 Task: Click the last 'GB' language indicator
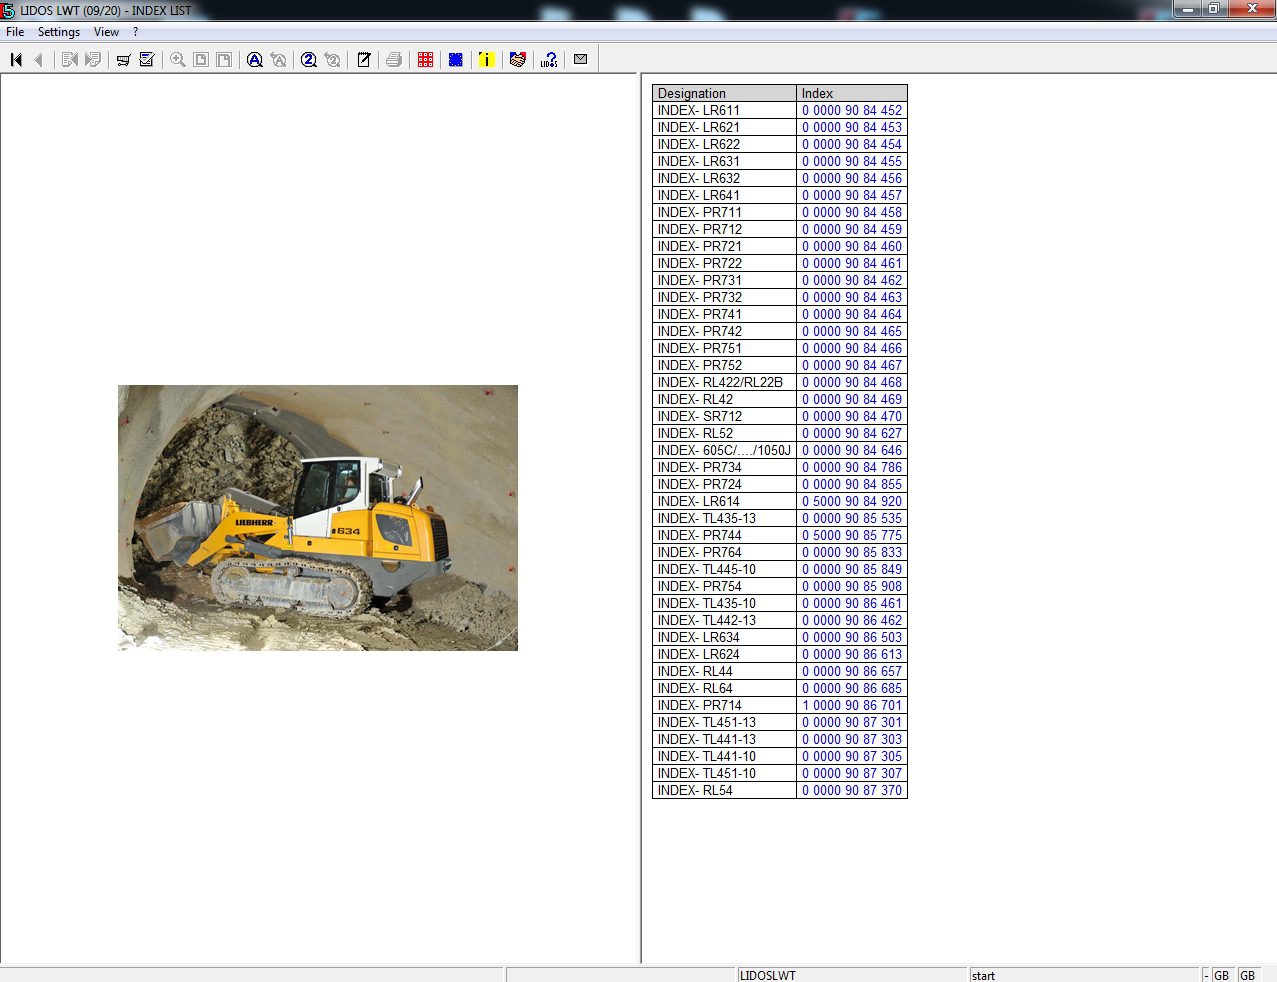click(1247, 975)
